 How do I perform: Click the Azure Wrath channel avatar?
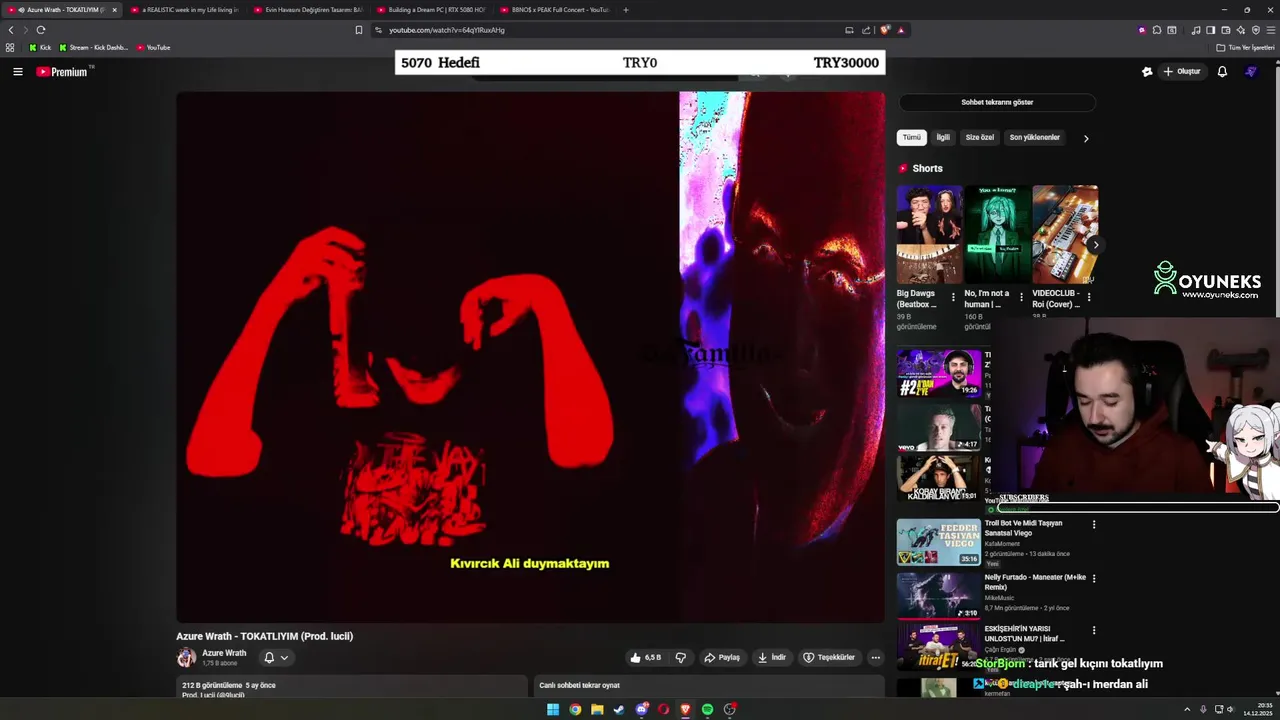tap(186, 657)
